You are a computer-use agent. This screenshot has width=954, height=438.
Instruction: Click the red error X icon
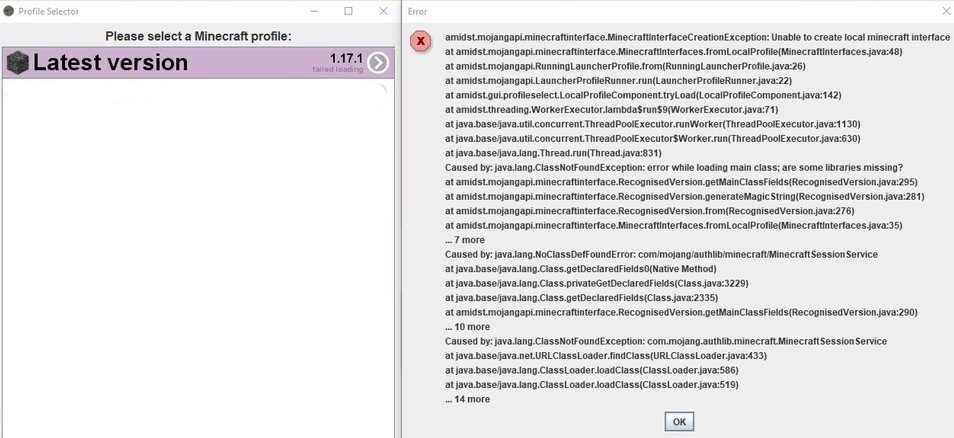tap(420, 41)
